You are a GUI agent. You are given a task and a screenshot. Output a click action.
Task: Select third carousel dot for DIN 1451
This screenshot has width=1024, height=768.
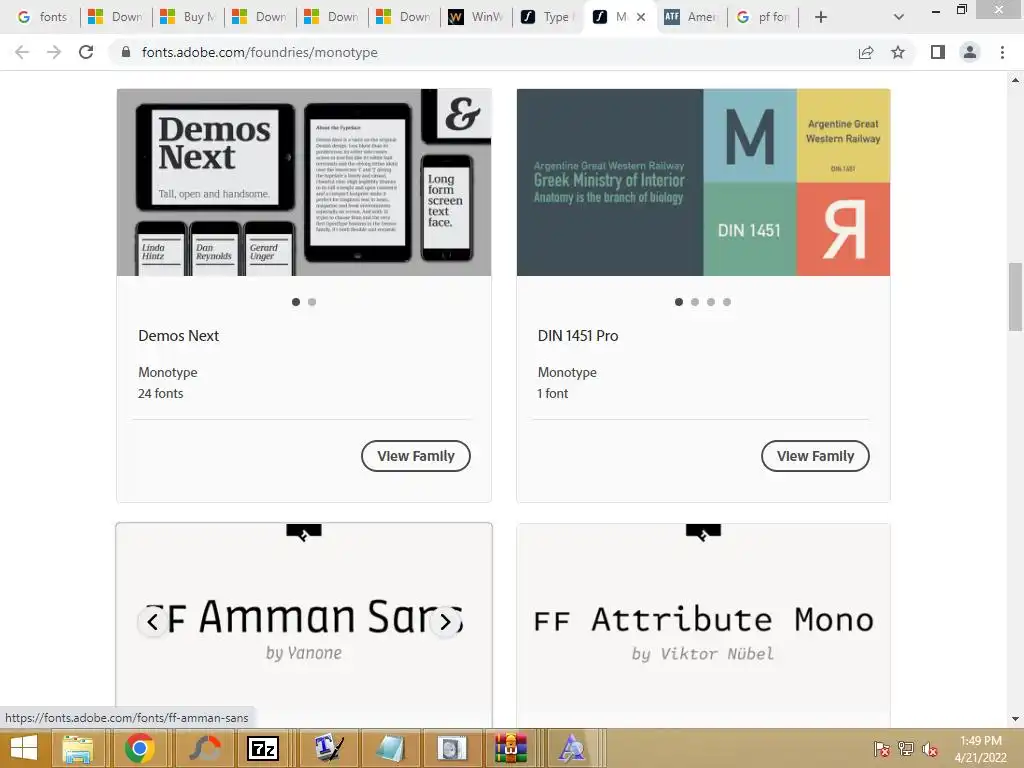711,302
